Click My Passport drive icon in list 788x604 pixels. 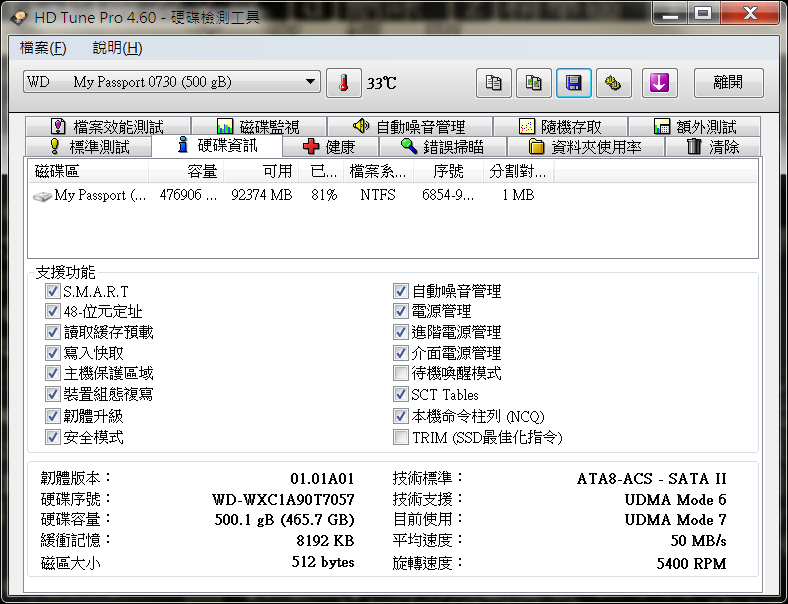[x=42, y=196]
